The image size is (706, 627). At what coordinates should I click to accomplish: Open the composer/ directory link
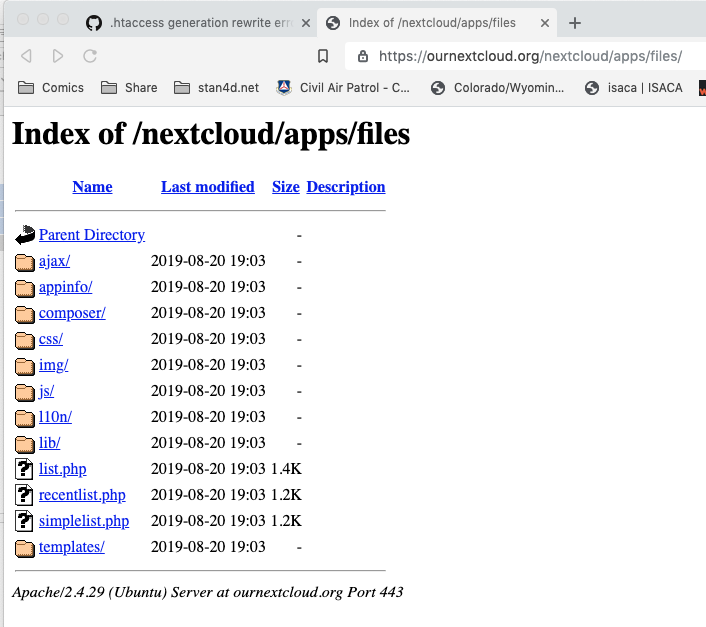pos(72,313)
